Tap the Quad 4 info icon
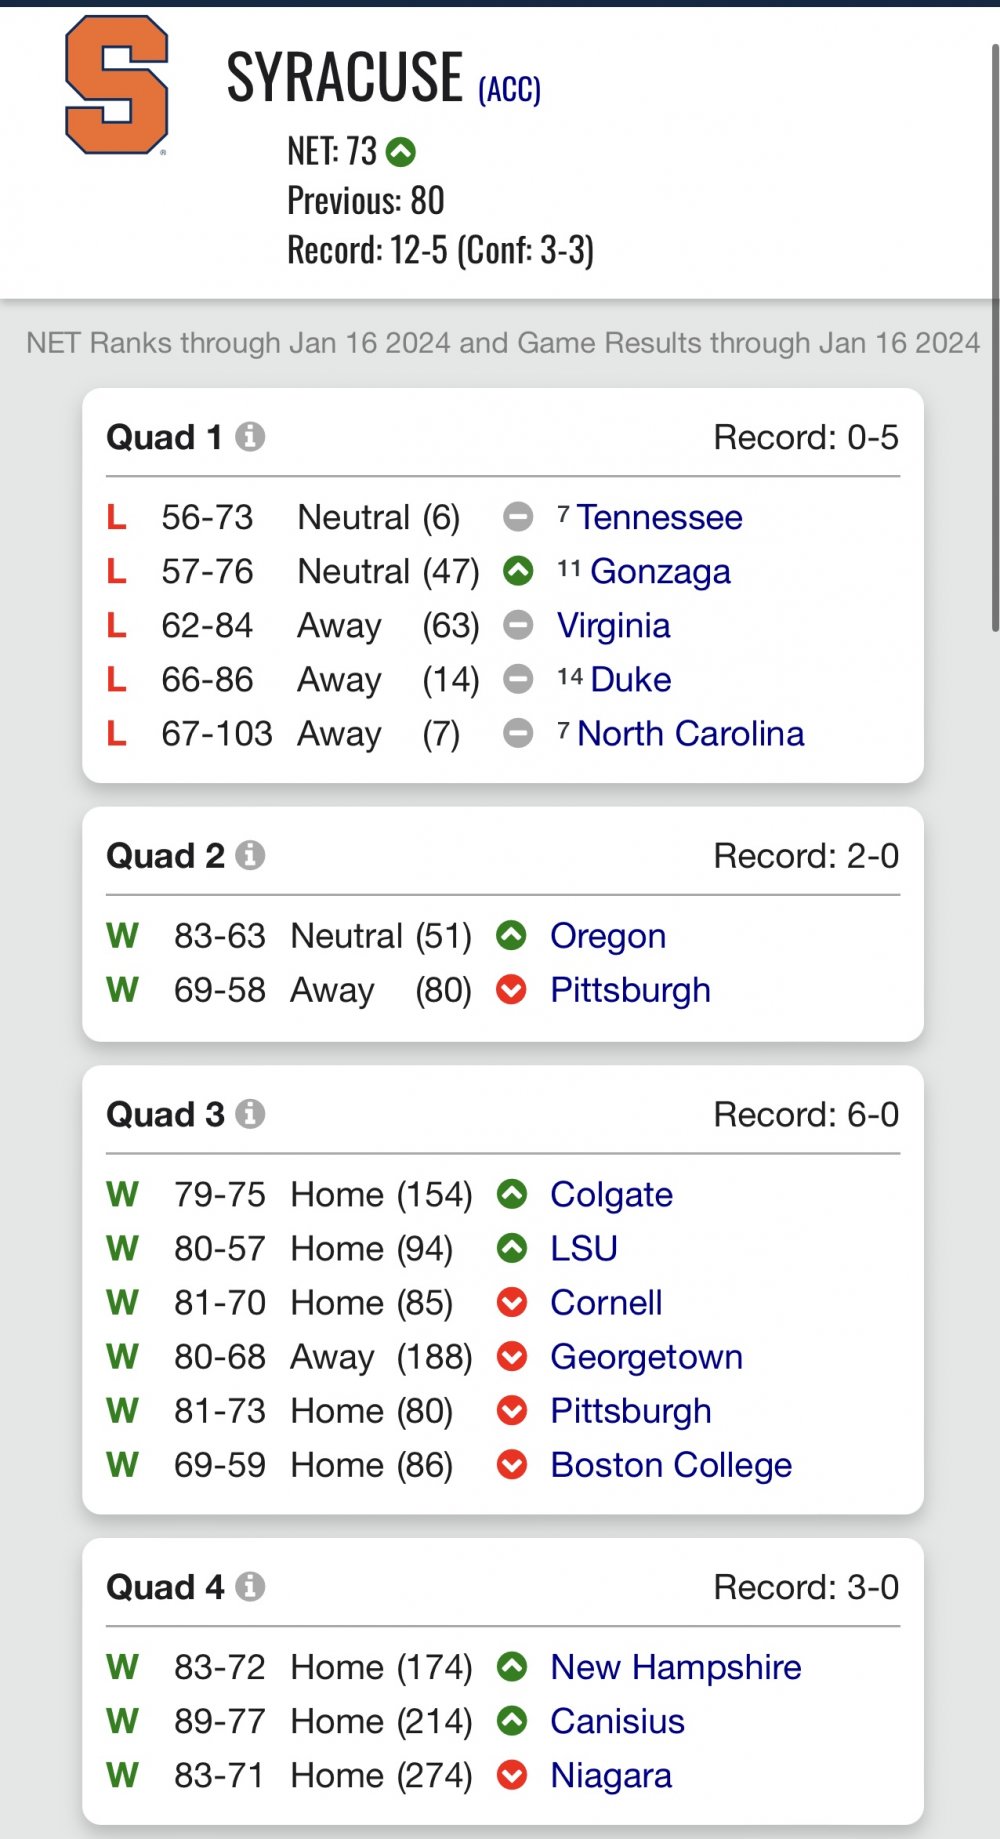 click(250, 1587)
